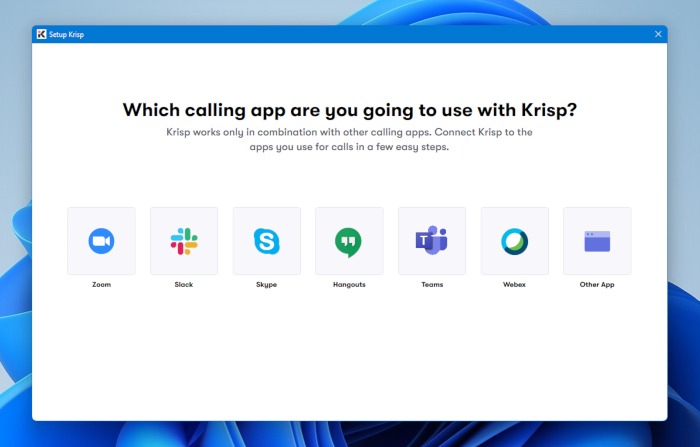This screenshot has height=447, width=700.
Task: Click the "Krisp works only in combination" description
Action: click(x=349, y=139)
